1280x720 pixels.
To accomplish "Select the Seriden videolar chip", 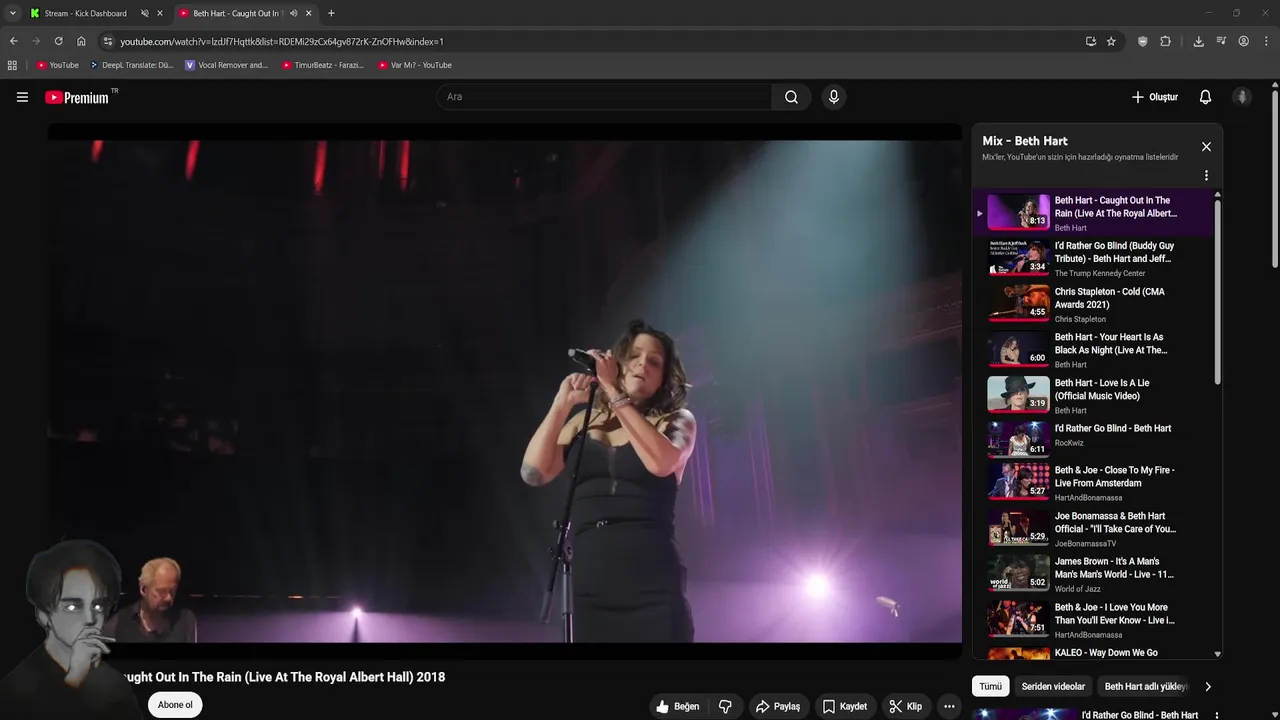I will (1053, 687).
